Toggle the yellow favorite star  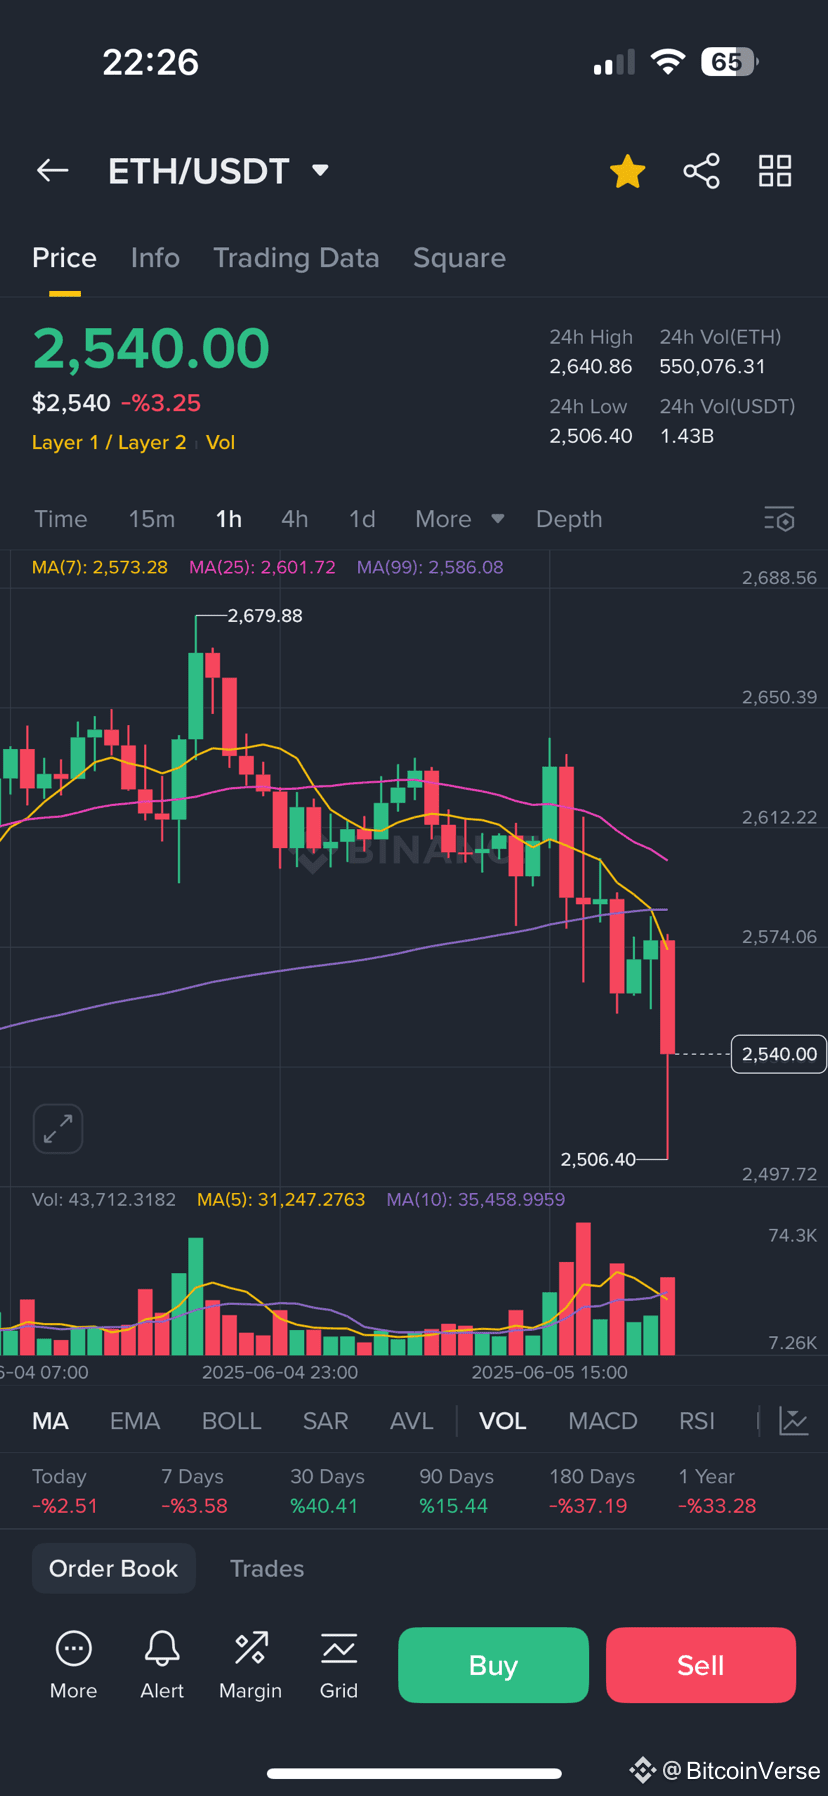click(628, 171)
